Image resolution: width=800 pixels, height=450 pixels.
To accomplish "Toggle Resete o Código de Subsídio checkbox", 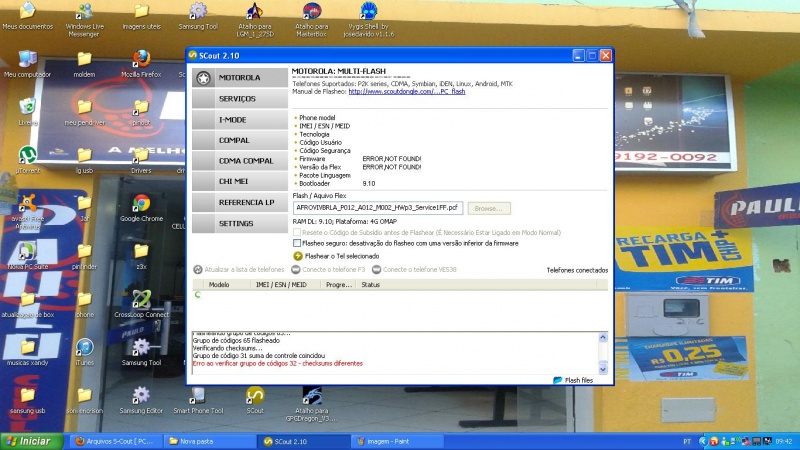I will tap(297, 232).
